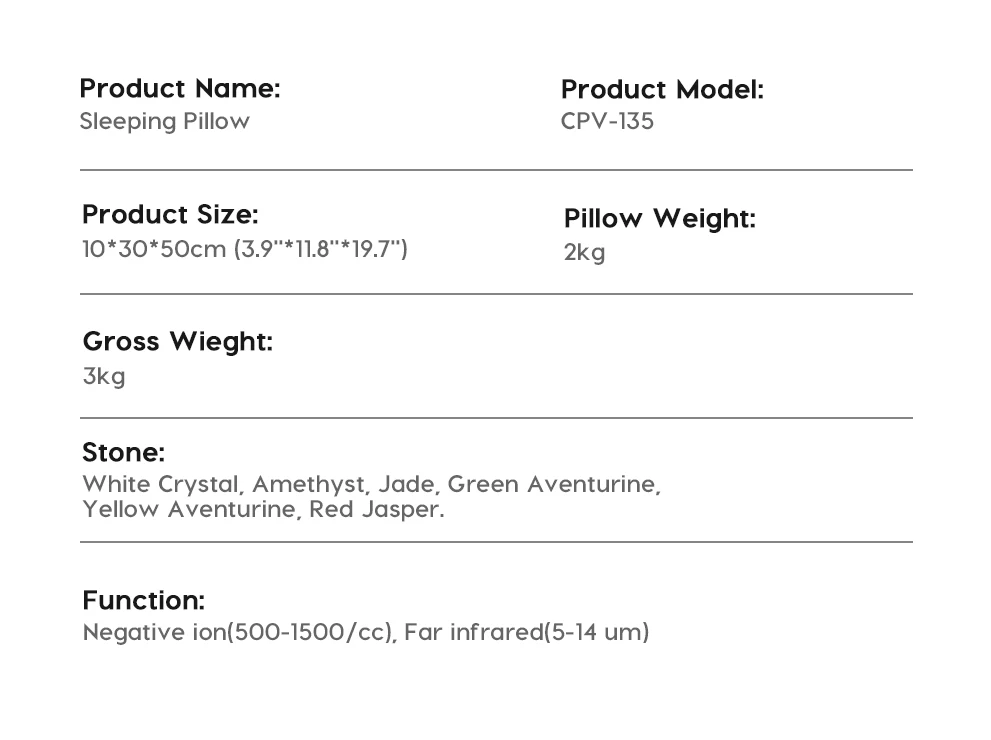Select the 3kg gross weight value
Viewport: 991px width, 740px height.
[104, 377]
